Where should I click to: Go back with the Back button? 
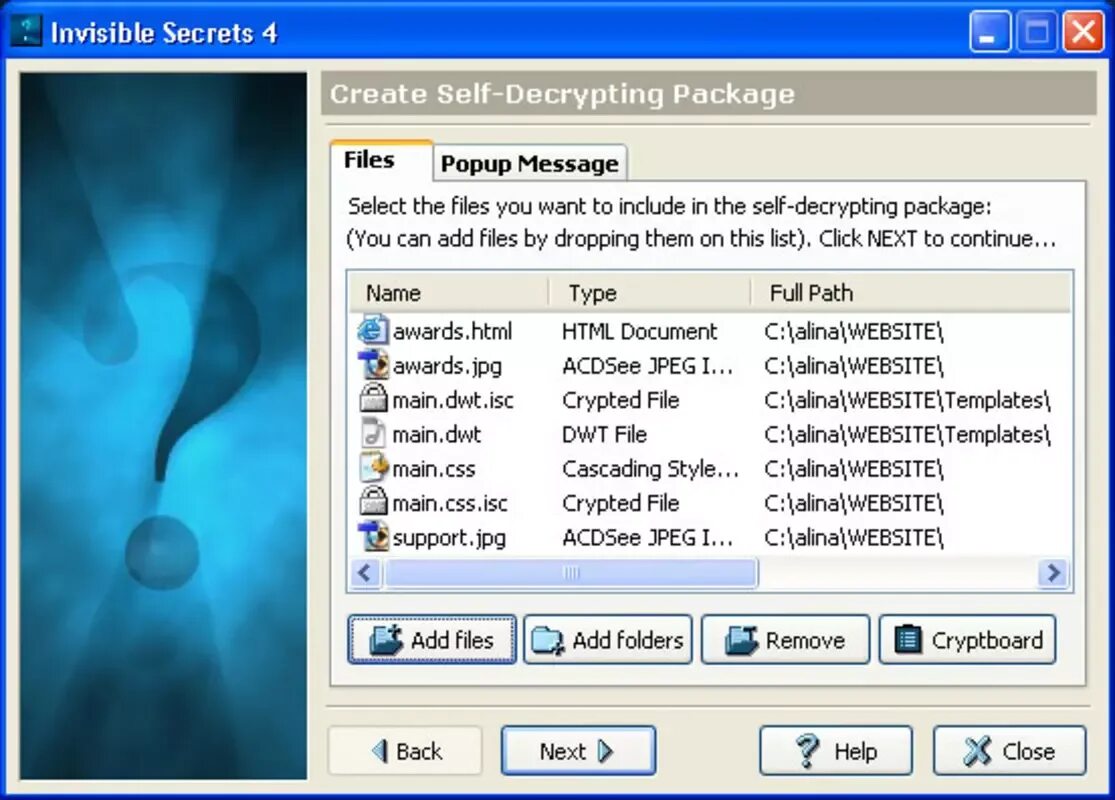click(x=405, y=751)
